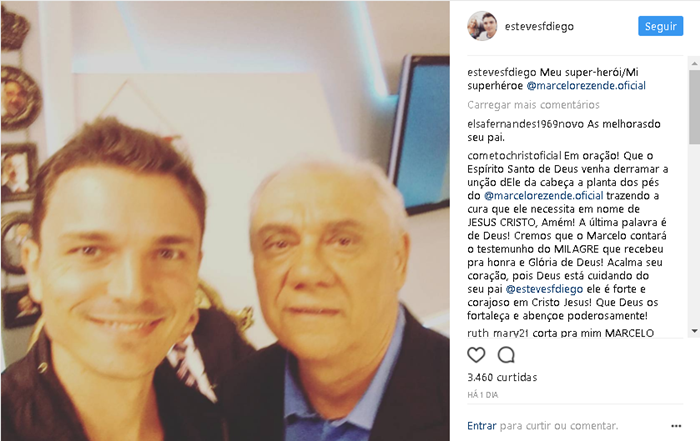
Task: Click the comments scrollbar down arrow
Action: (x=694, y=331)
